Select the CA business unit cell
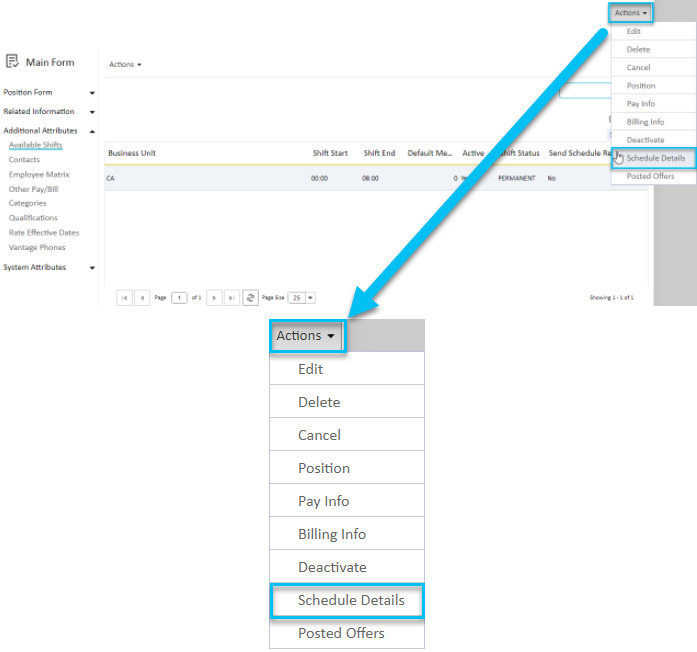Screen dimensions: 697x652 click(x=111, y=178)
